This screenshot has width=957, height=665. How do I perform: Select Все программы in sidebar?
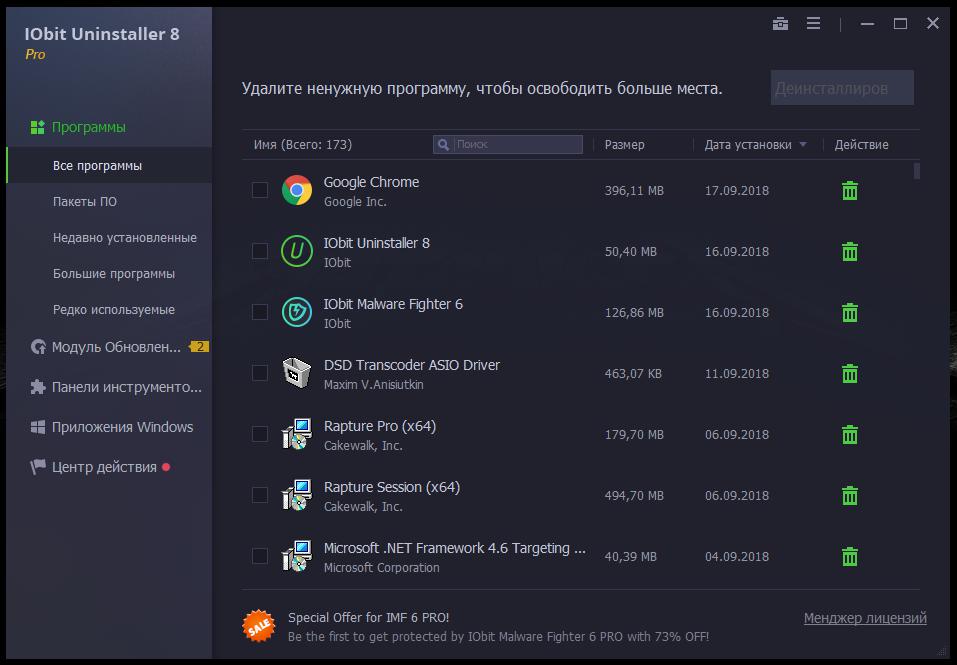coord(109,165)
